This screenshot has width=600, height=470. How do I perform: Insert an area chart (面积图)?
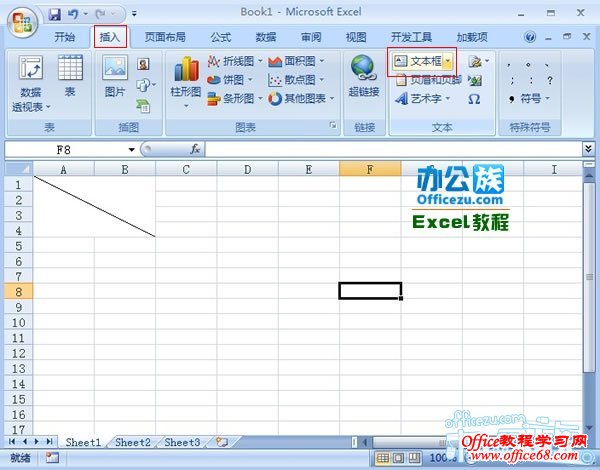[x=296, y=61]
